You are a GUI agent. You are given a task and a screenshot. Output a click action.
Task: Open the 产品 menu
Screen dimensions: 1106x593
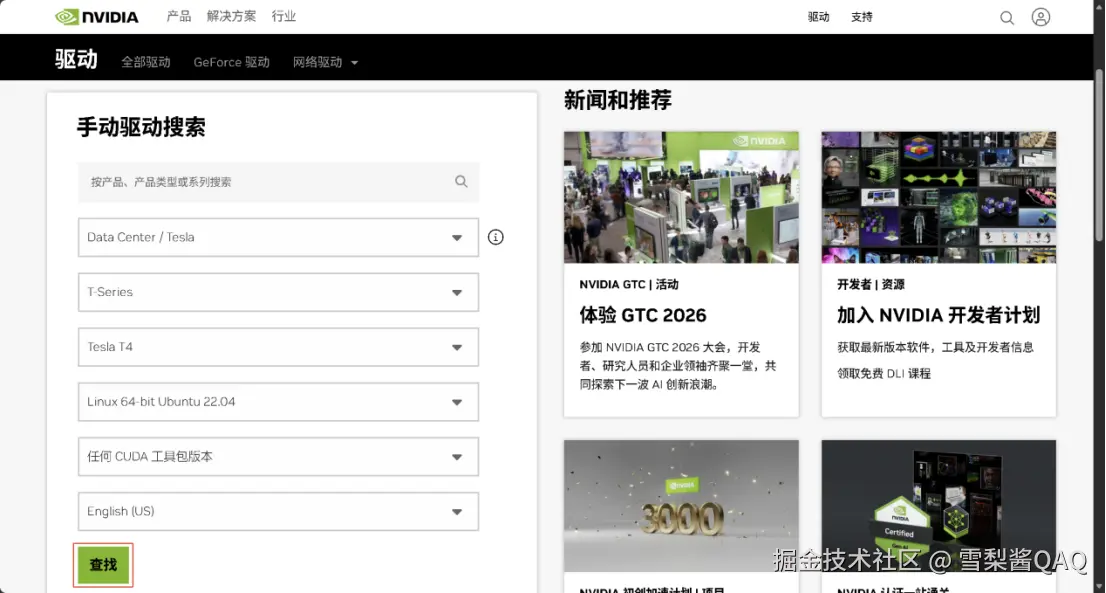(x=178, y=16)
